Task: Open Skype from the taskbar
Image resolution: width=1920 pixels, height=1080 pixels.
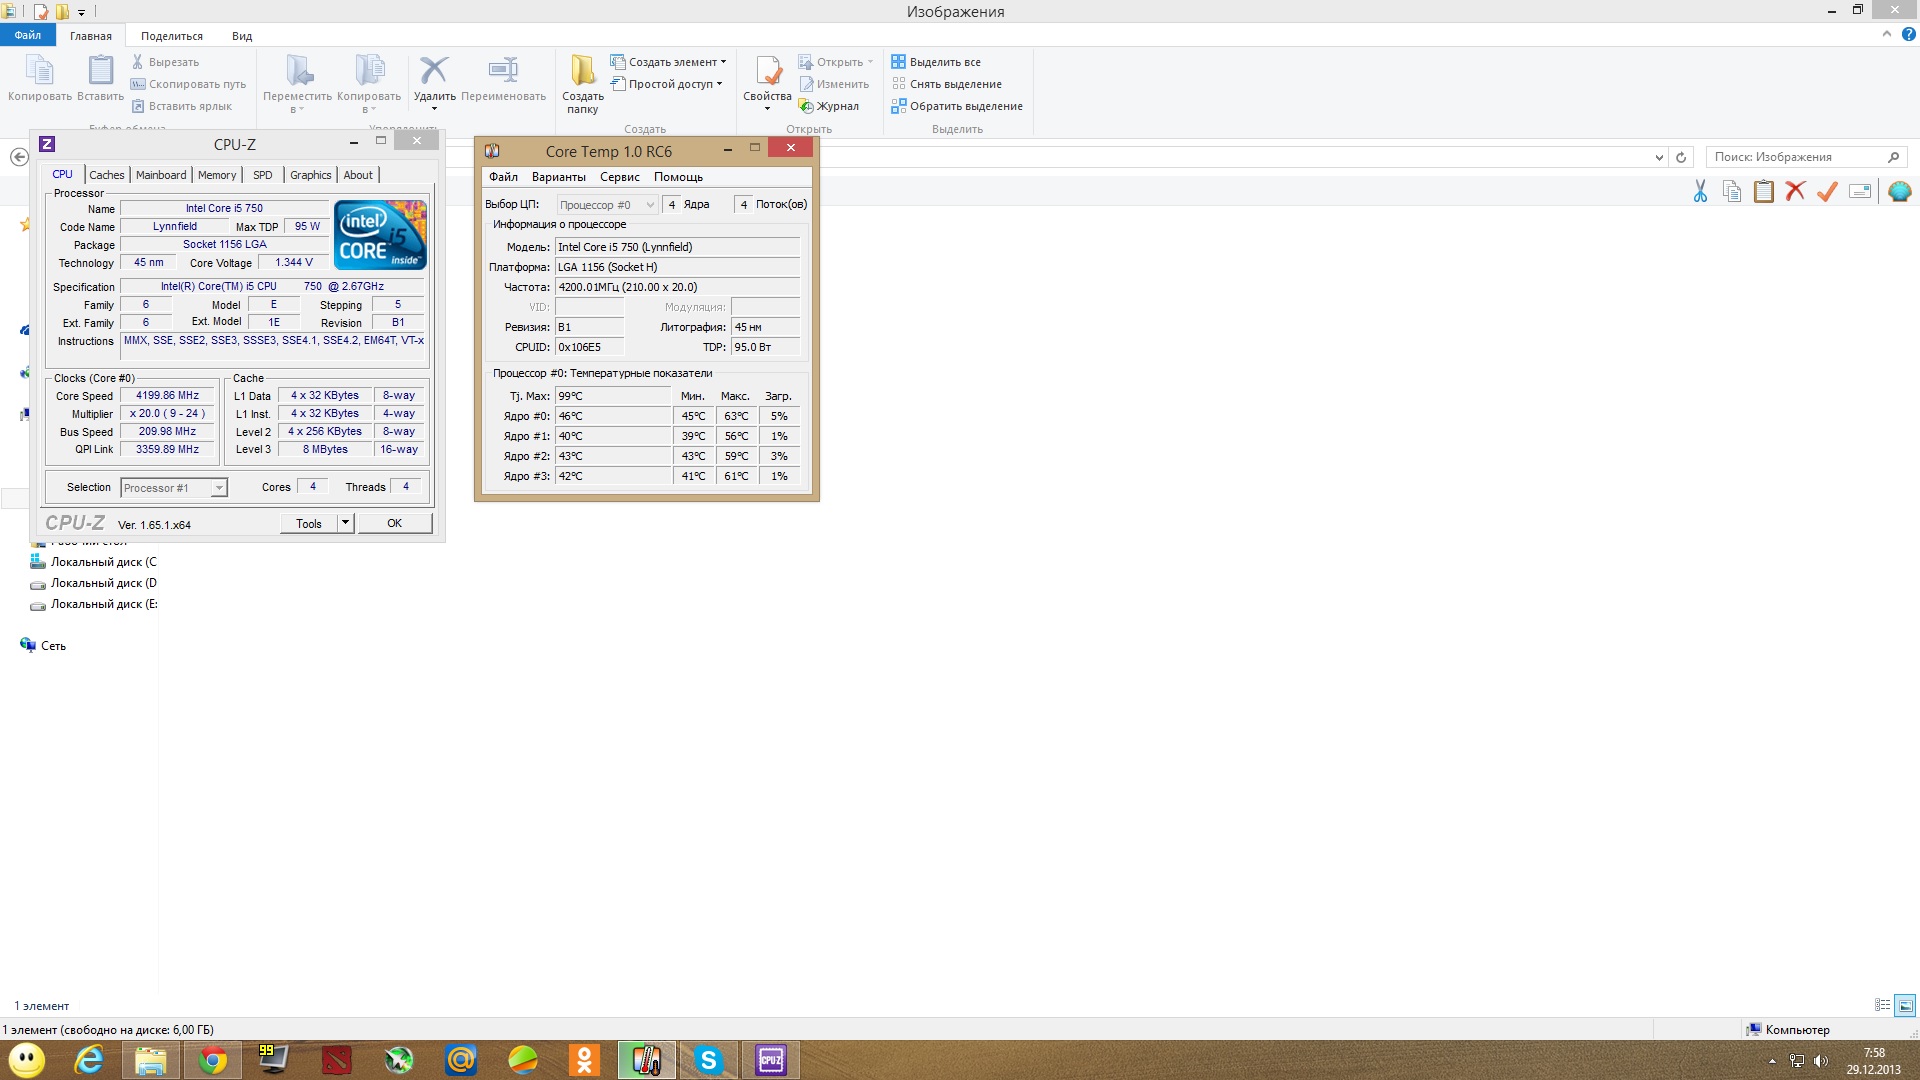Action: click(708, 1060)
